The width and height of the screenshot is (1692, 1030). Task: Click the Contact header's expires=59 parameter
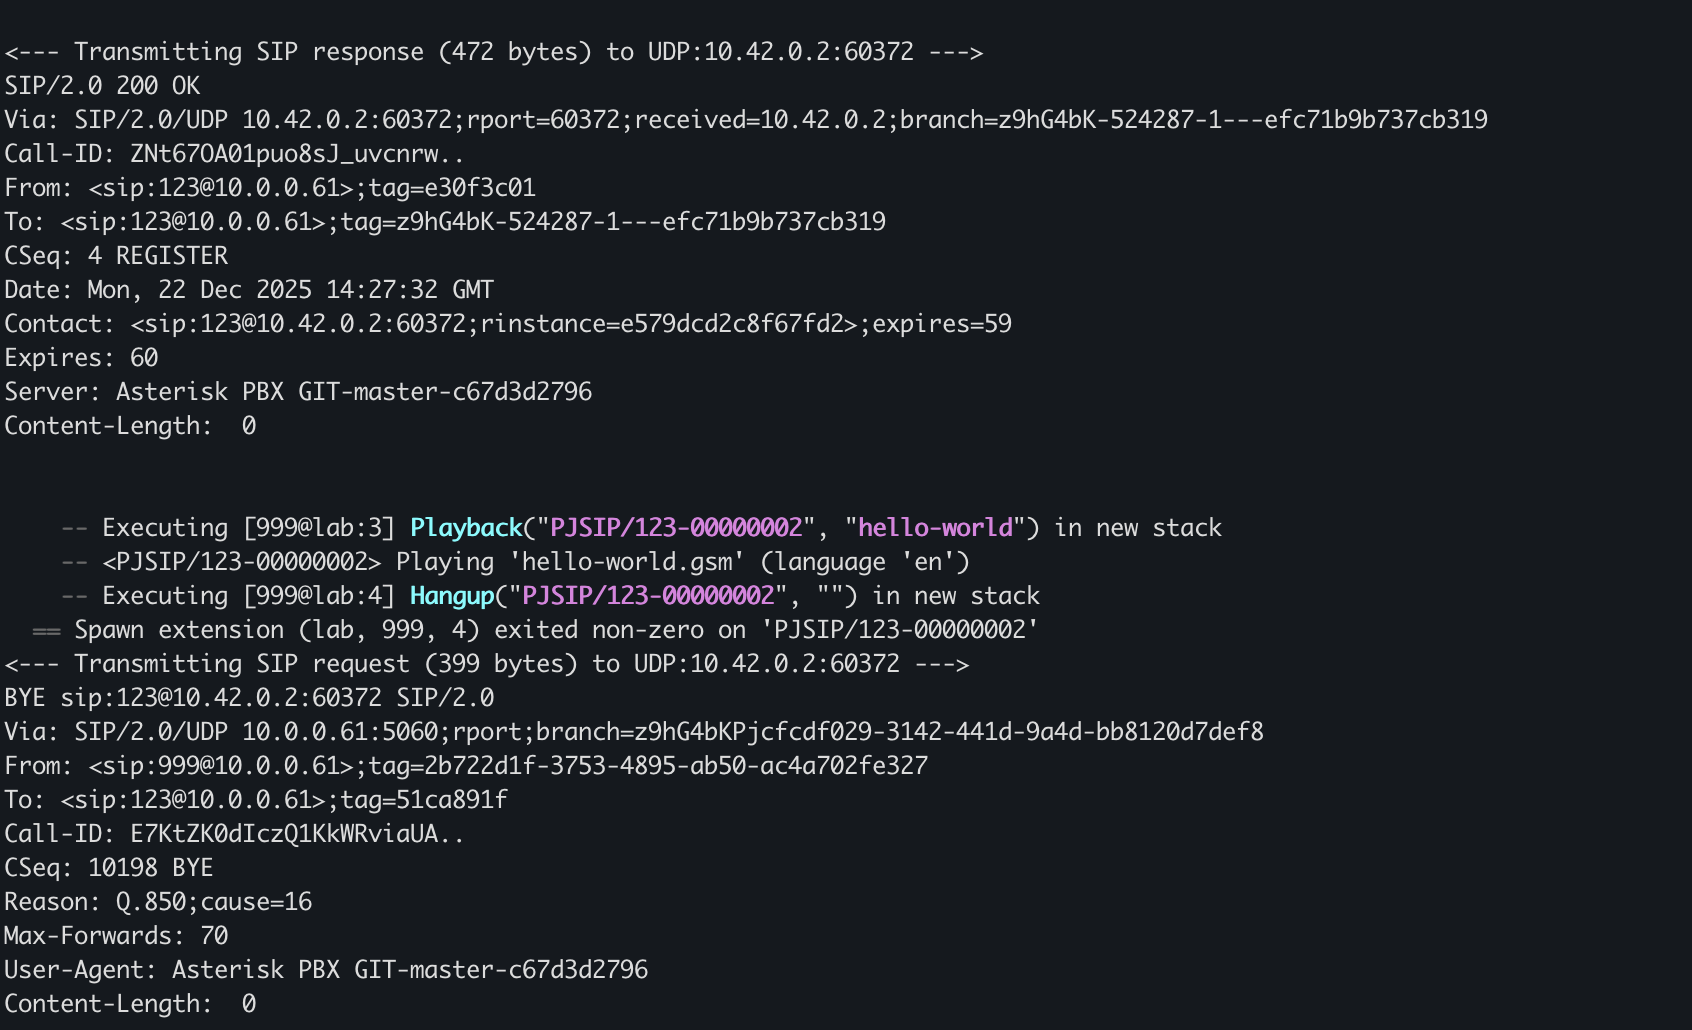point(942,324)
